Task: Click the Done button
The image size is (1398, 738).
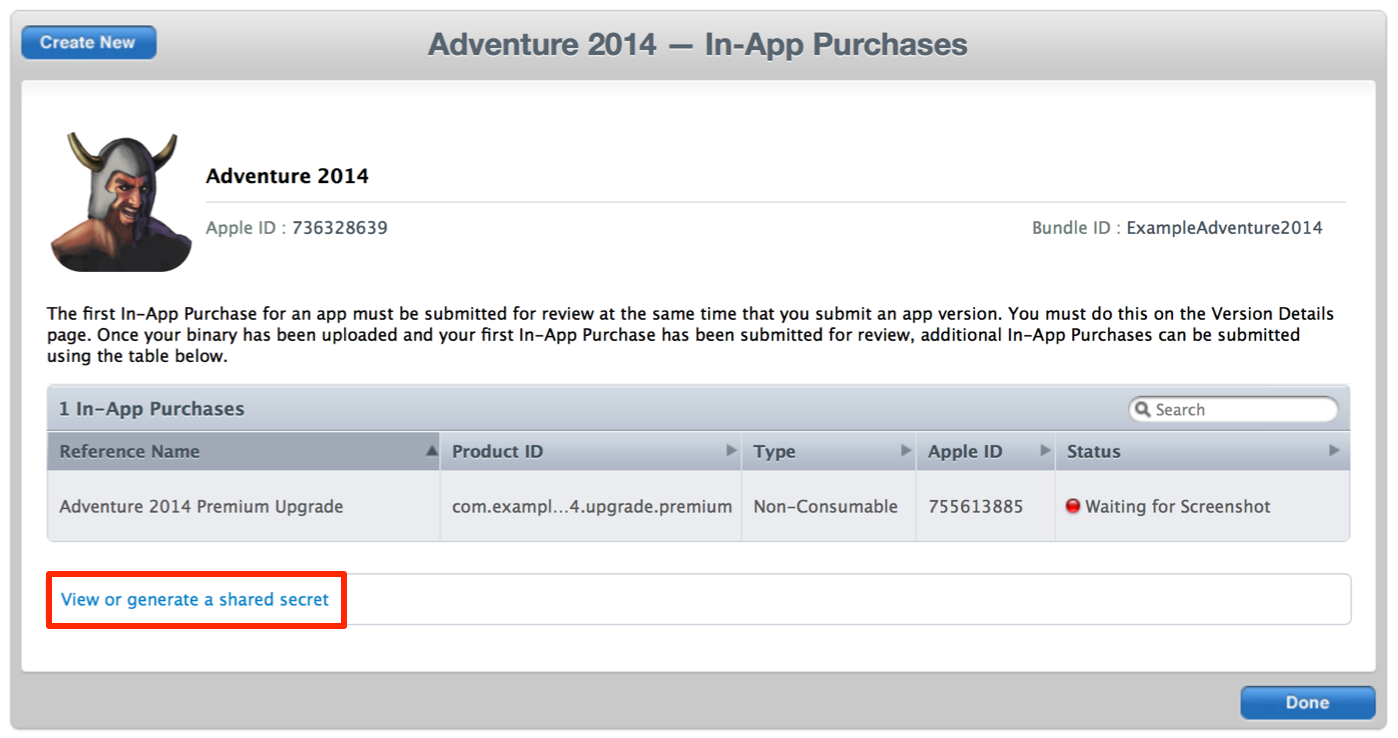Action: (x=1307, y=702)
